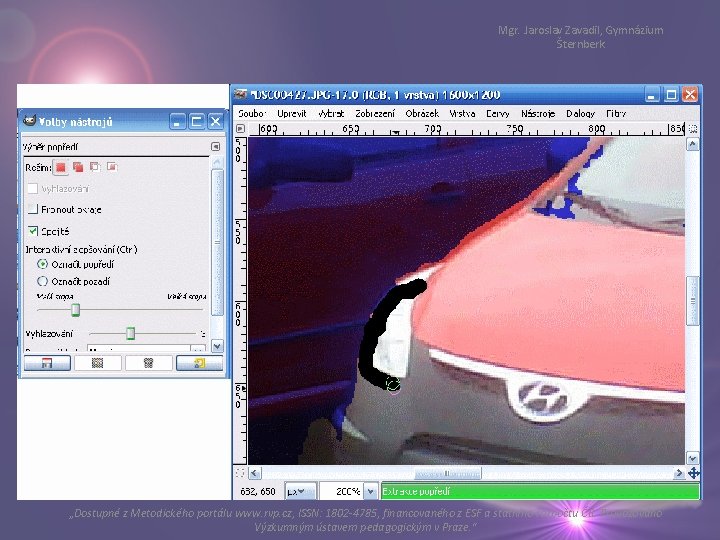Select the replace selection mode icon
720x540 pixels.
pos(60,167)
